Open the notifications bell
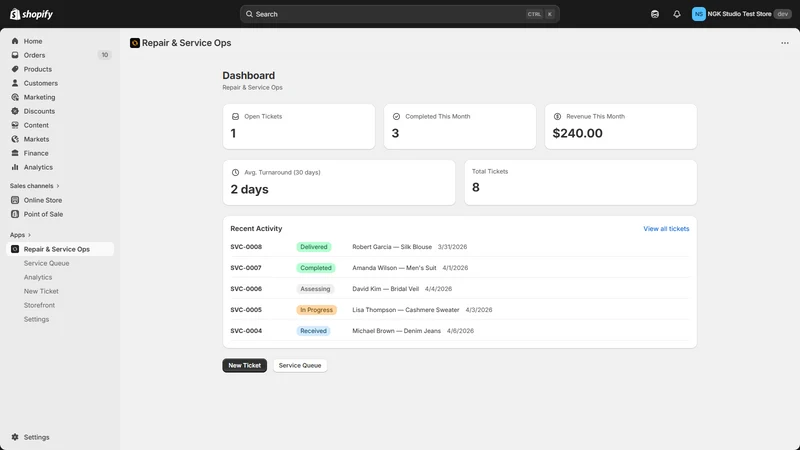 click(x=677, y=14)
